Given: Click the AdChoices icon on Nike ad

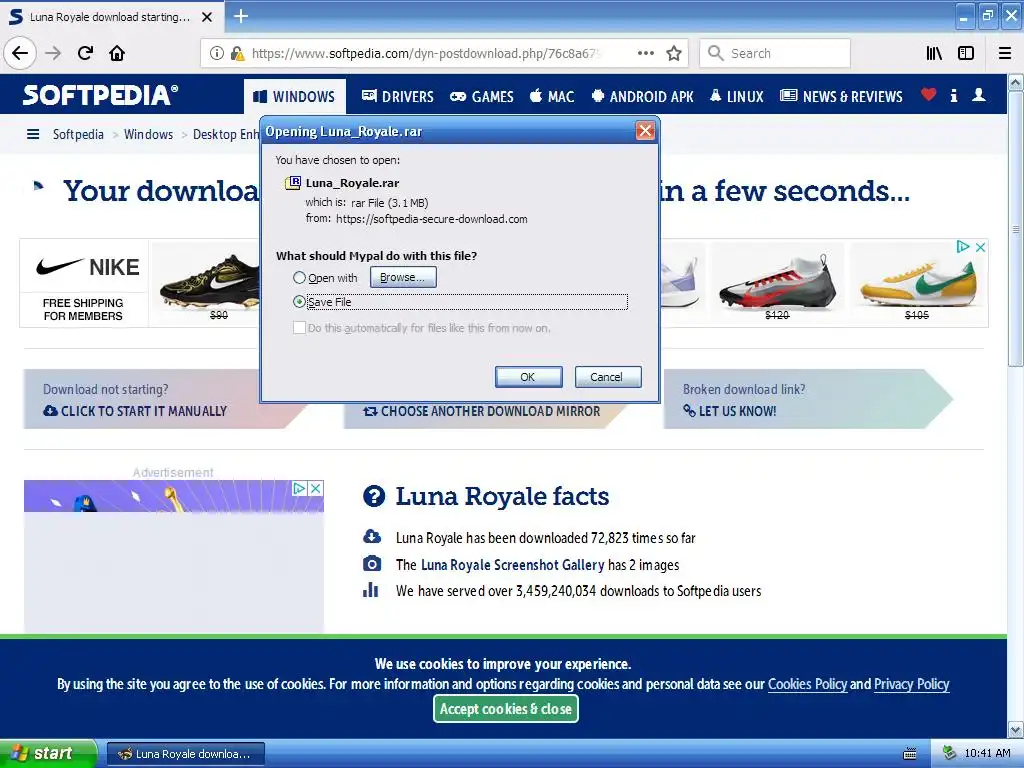Looking at the screenshot, I should pyautogui.click(x=963, y=247).
